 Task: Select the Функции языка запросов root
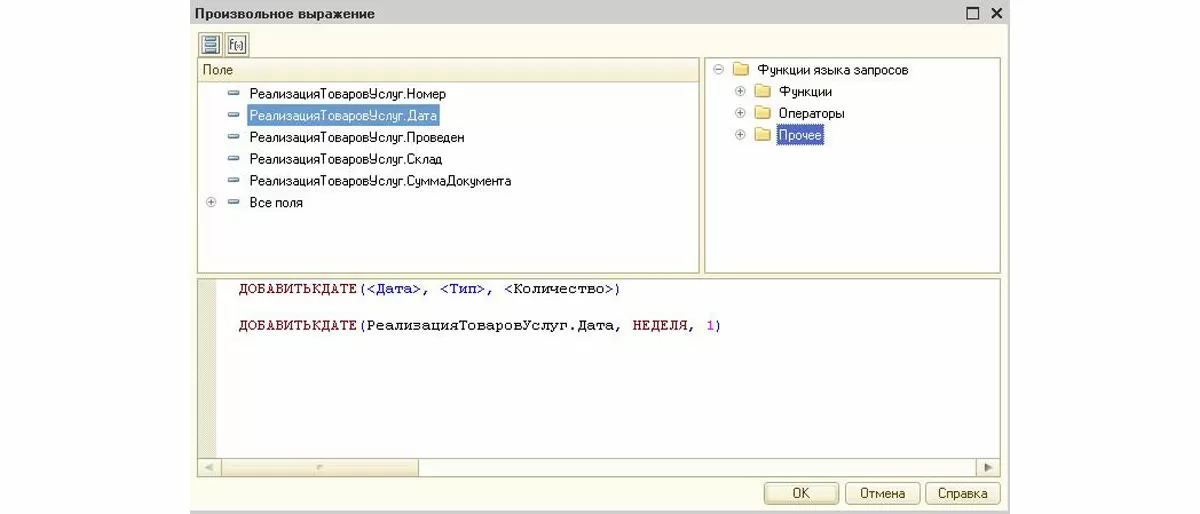coord(833,70)
